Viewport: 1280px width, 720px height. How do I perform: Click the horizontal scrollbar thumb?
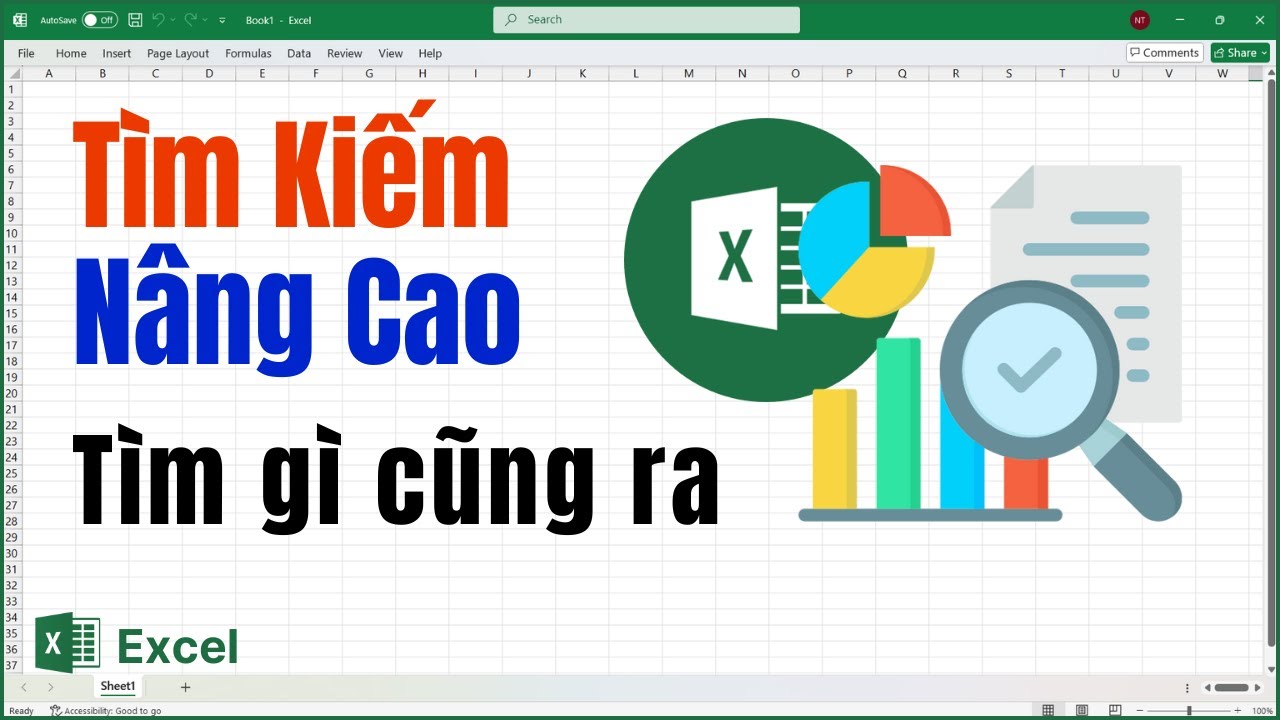tap(1231, 687)
